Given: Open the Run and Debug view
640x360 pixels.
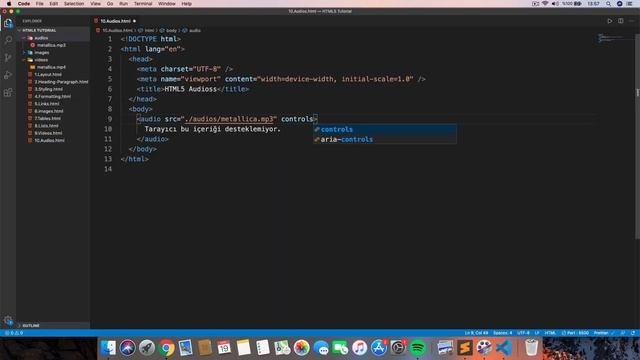Looking at the screenshot, I should [x=8, y=75].
